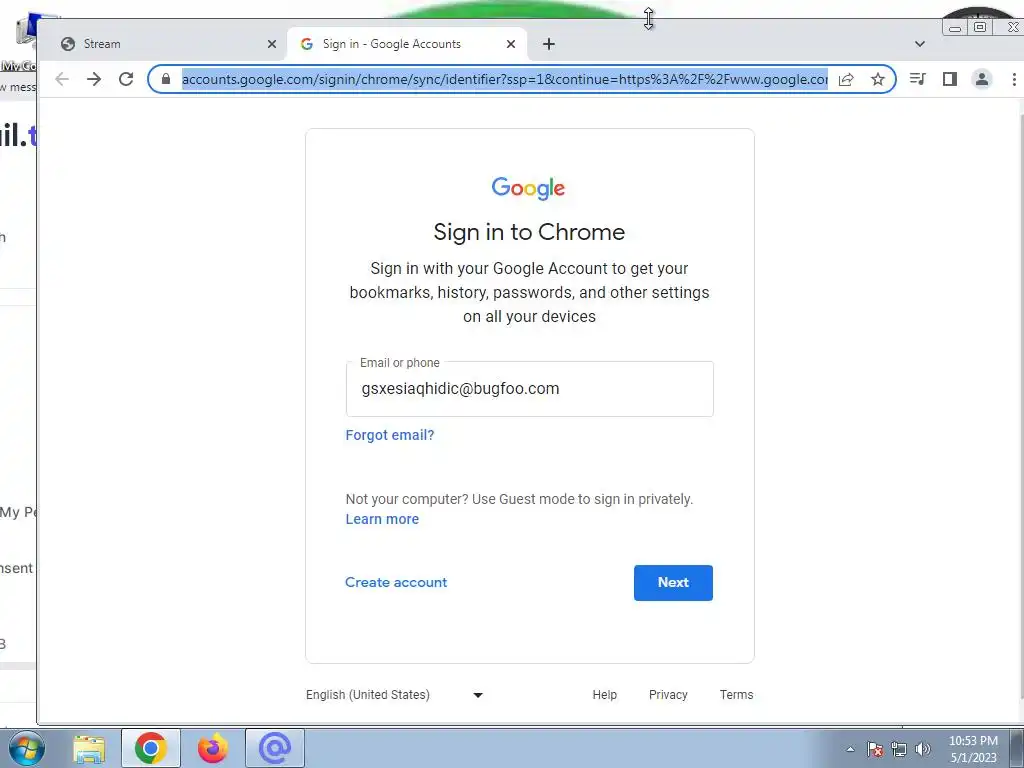View site info via the lock icon
Screen dimensions: 1024x768
pos(166,79)
